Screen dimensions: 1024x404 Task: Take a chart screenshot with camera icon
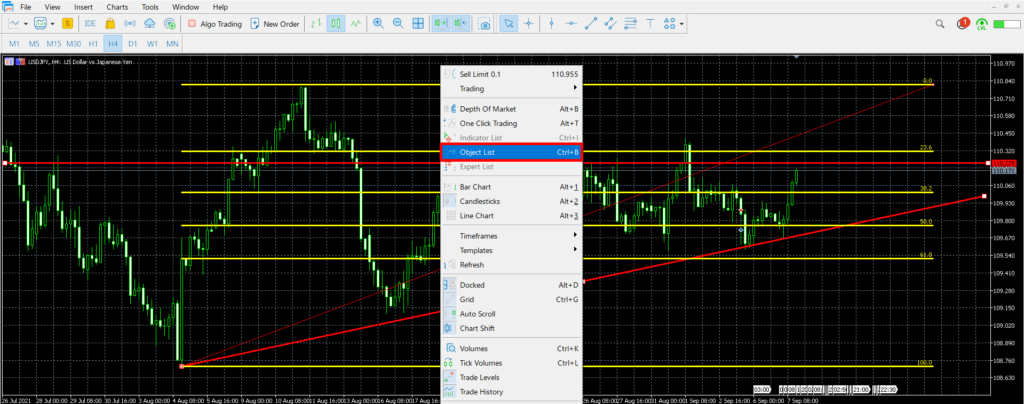coord(485,23)
